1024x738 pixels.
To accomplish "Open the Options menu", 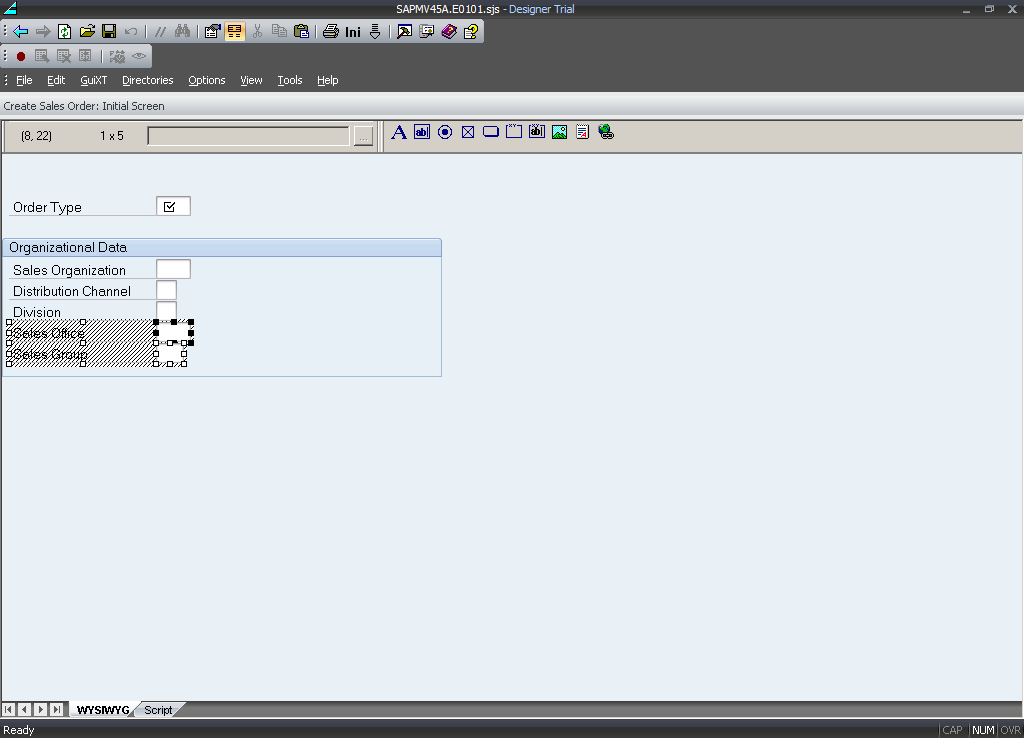I will point(206,80).
